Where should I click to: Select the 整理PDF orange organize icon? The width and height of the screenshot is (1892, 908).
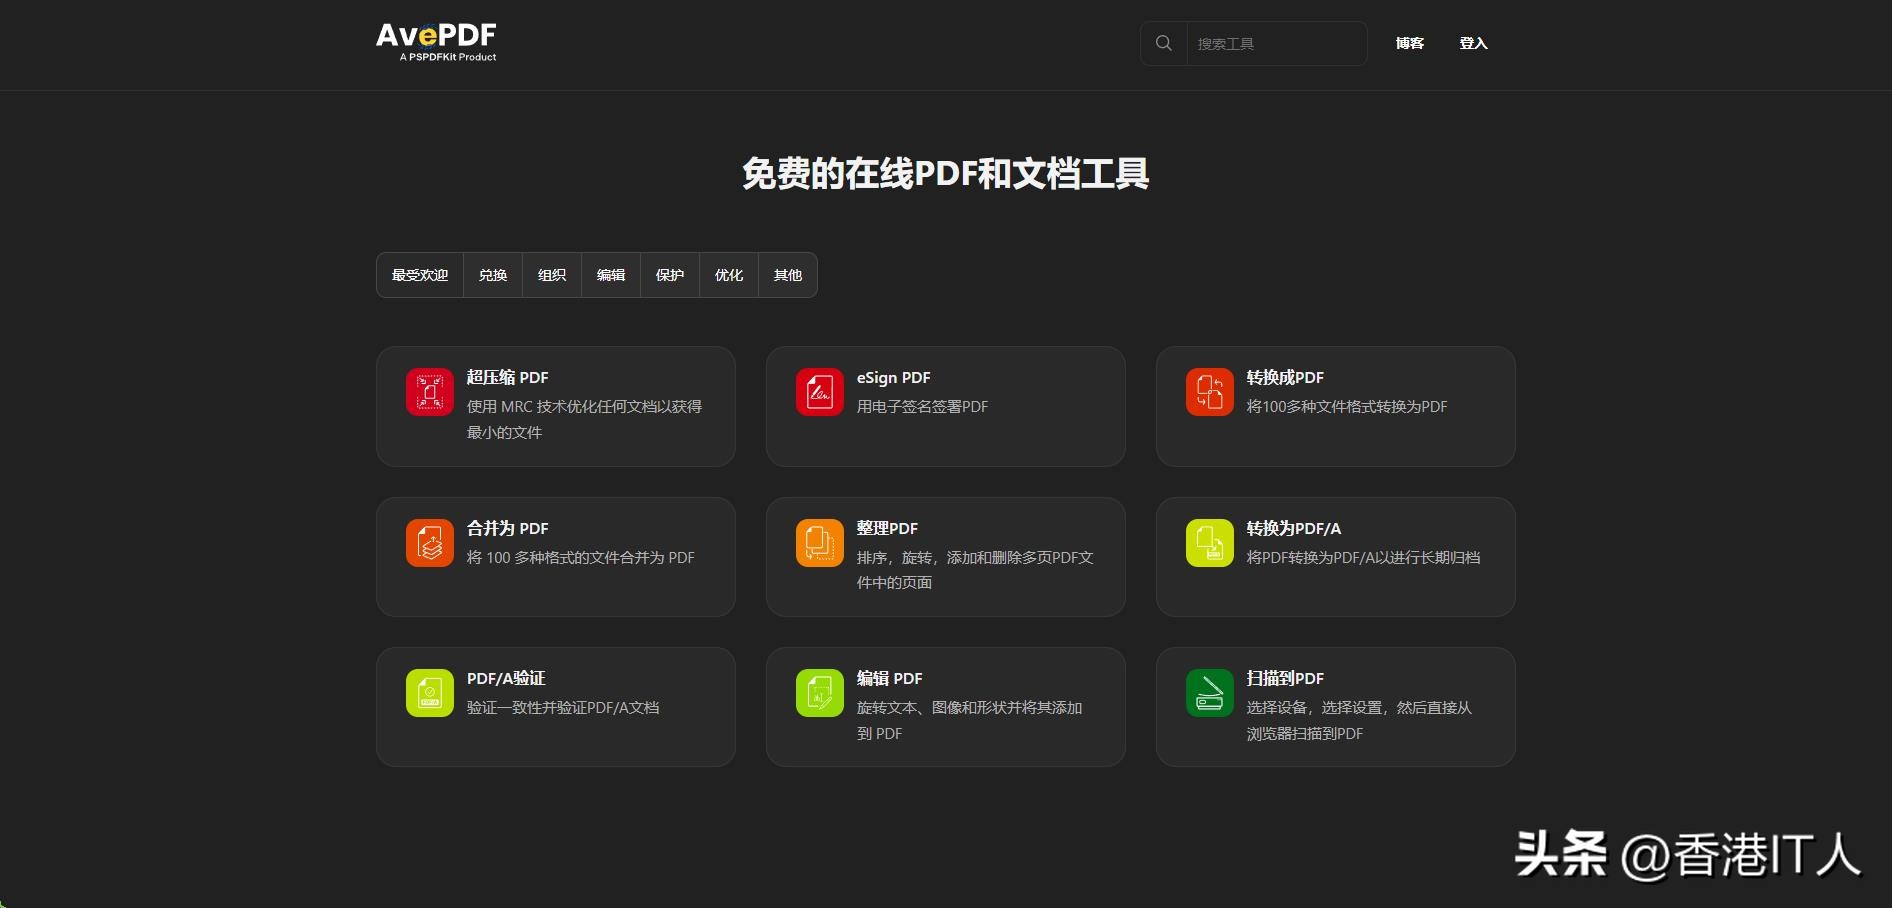[819, 542]
